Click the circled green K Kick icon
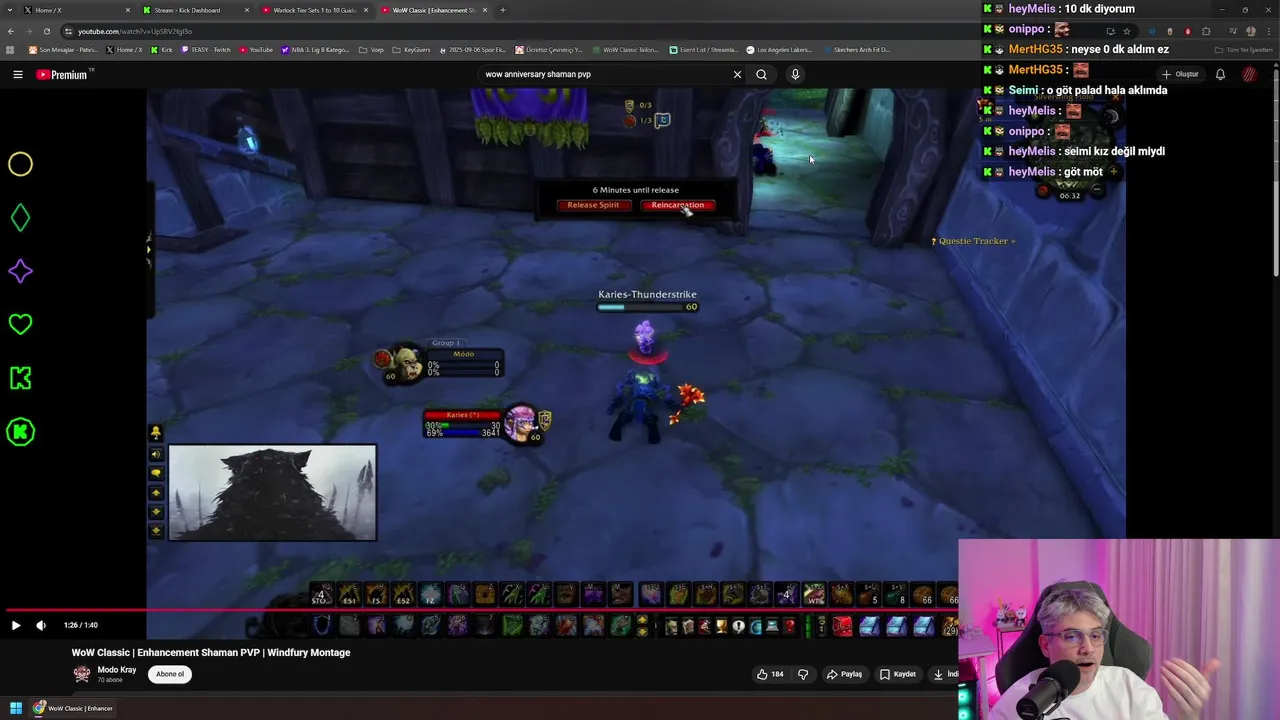This screenshot has height=720, width=1280. 20,432
